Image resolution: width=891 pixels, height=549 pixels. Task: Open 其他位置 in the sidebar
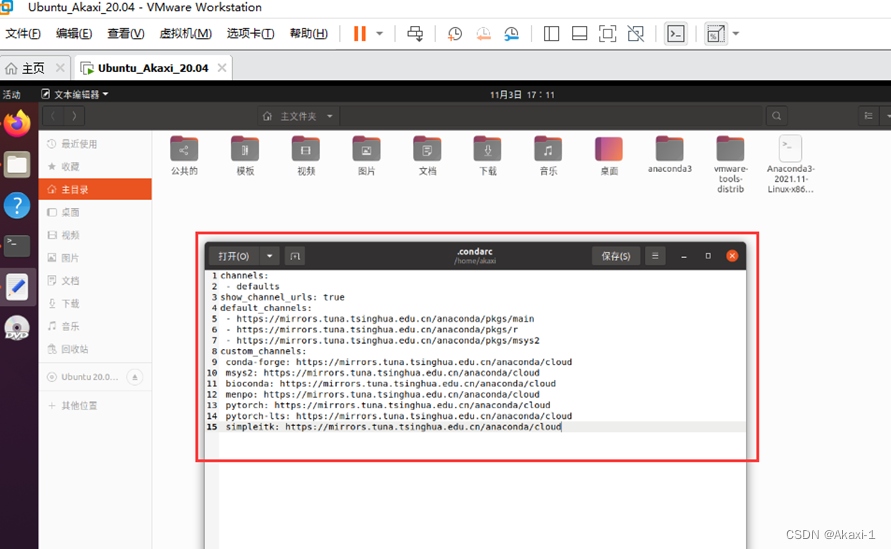(95, 405)
